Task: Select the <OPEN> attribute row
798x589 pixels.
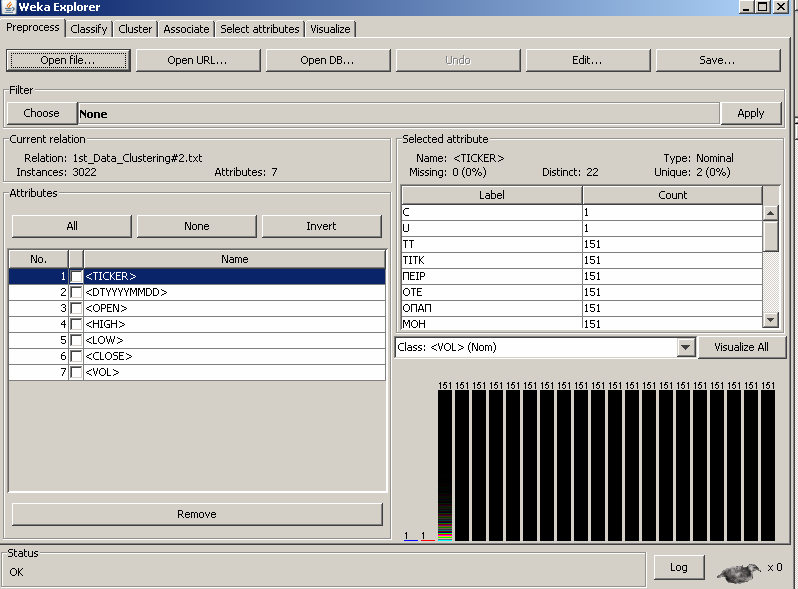Action: tap(197, 308)
